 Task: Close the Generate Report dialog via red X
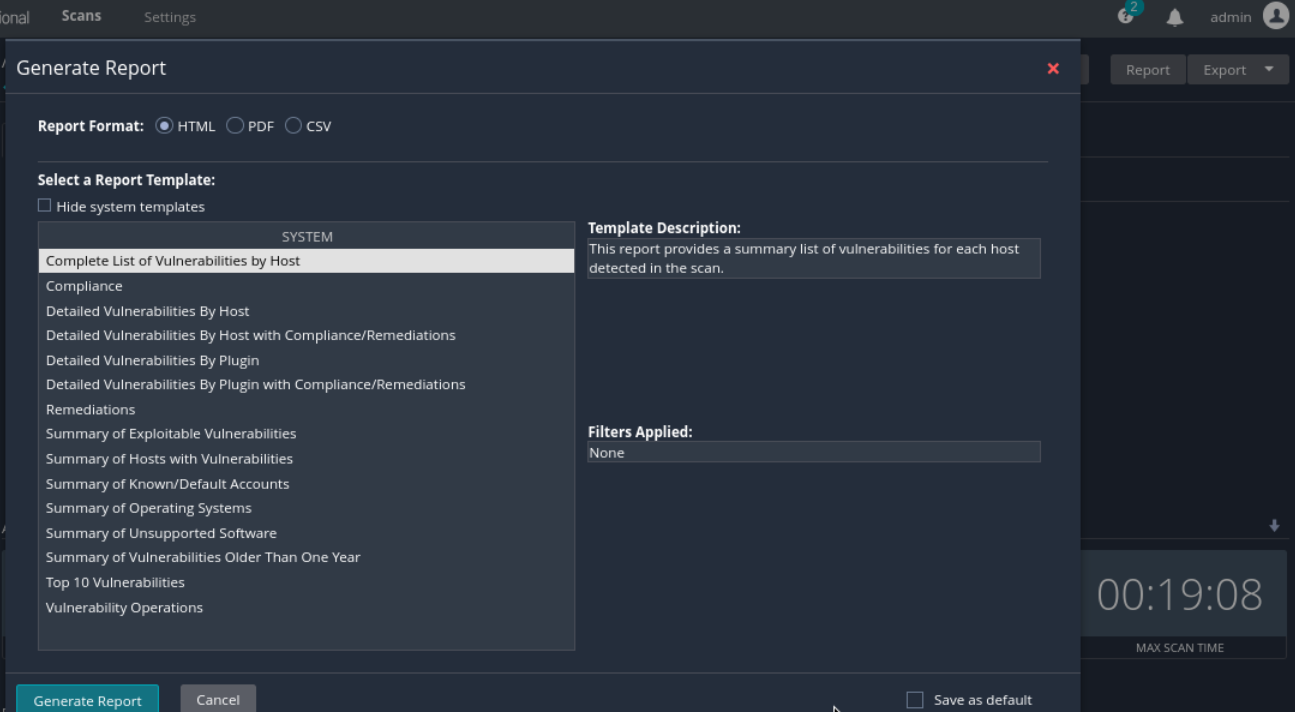[x=1052, y=68]
